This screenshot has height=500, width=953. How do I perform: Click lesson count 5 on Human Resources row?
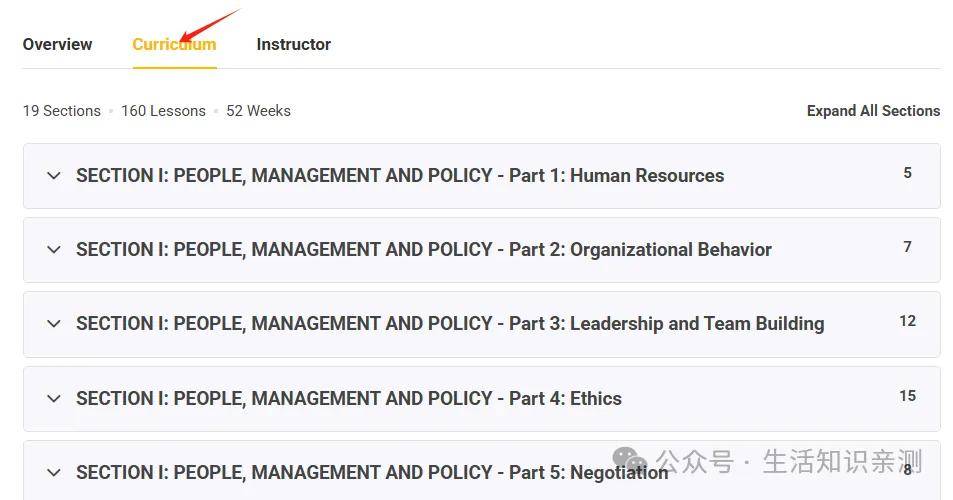coord(907,173)
